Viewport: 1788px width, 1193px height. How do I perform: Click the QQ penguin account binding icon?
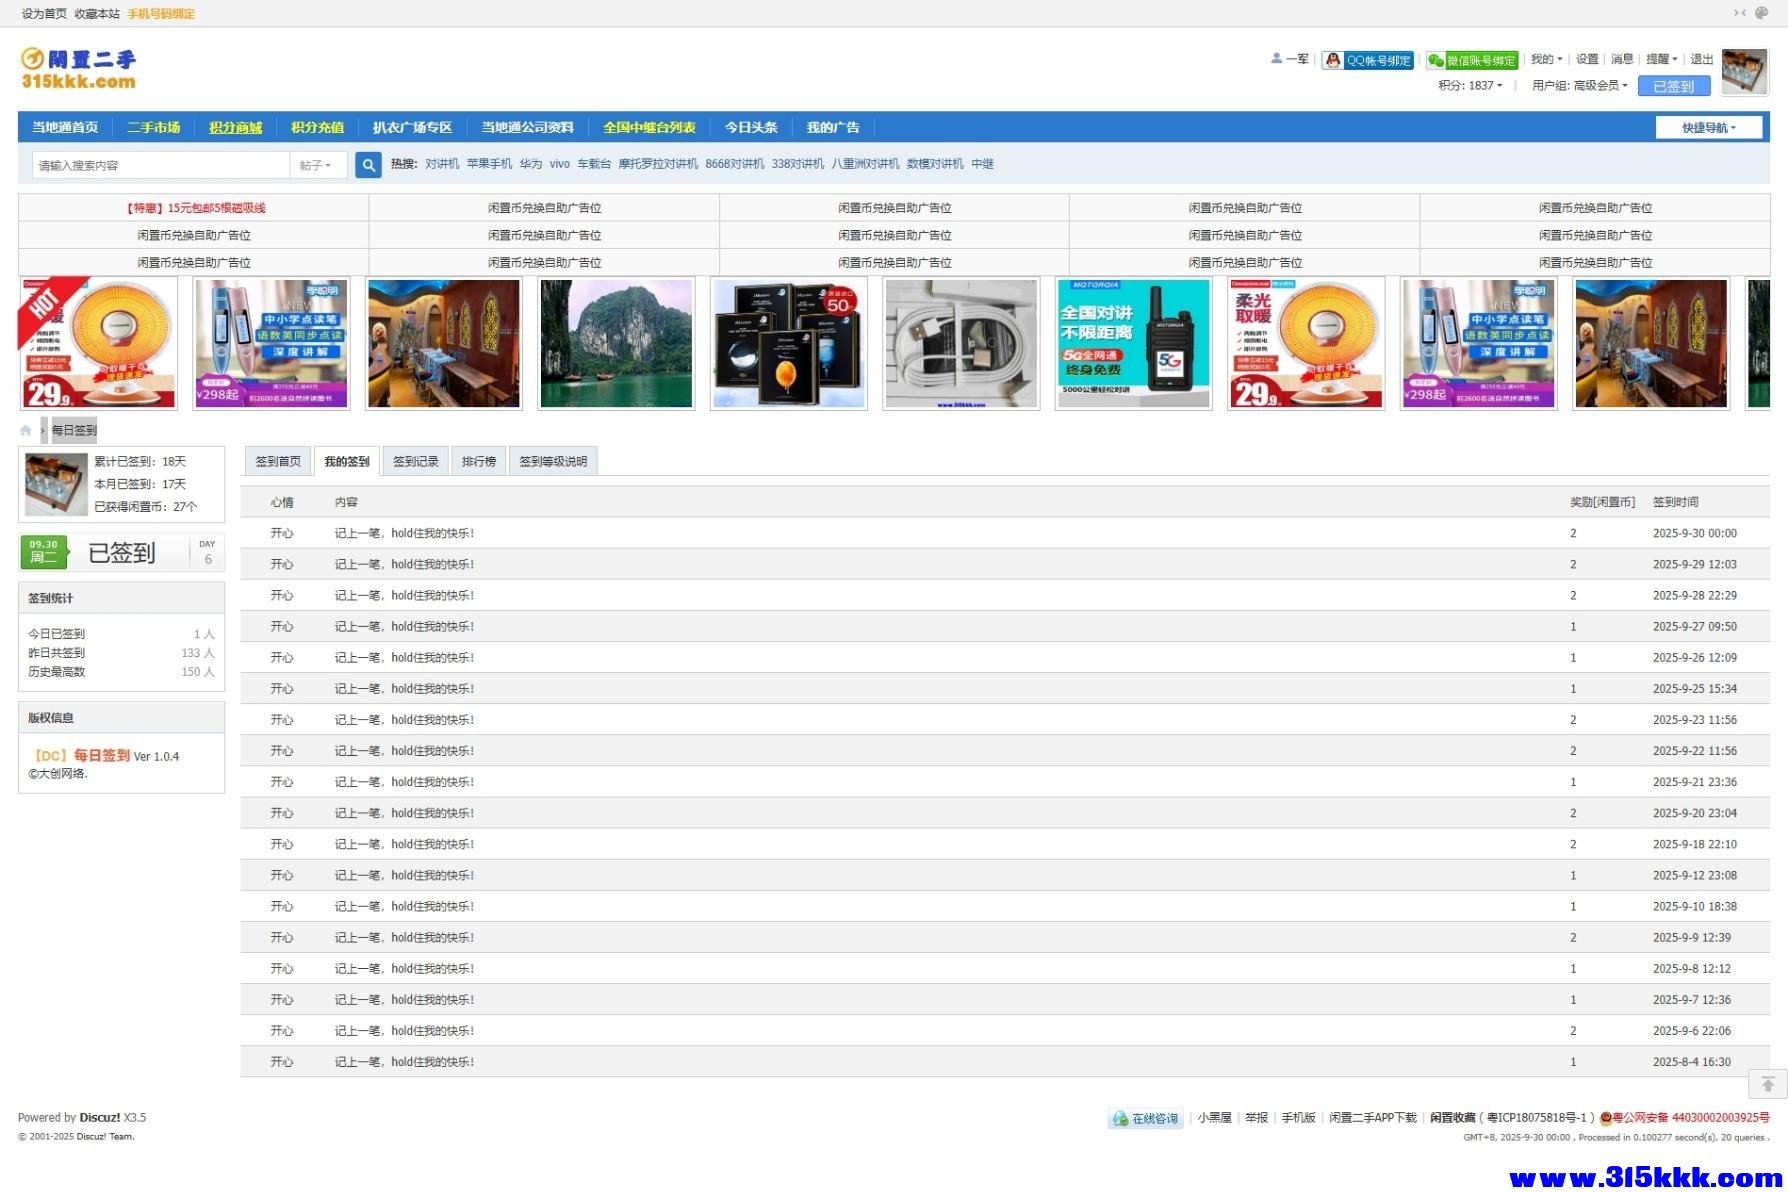point(1333,60)
